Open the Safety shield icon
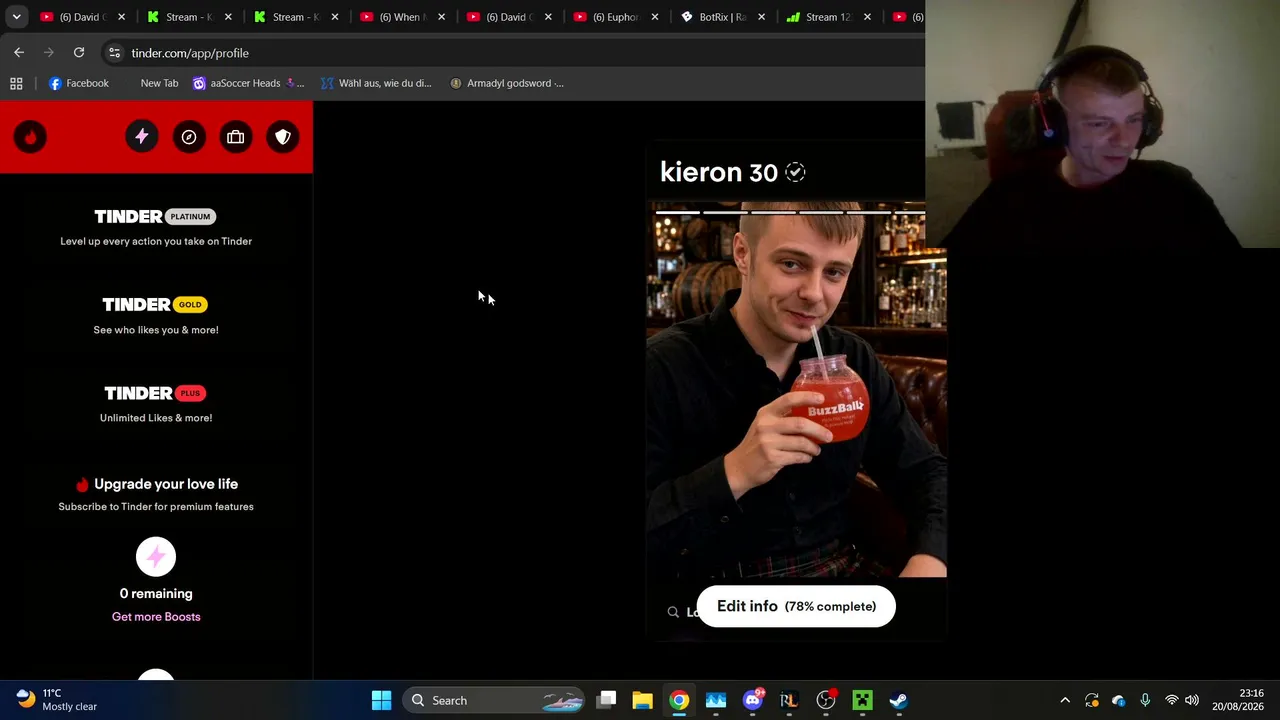The height and width of the screenshot is (720, 1280). click(283, 137)
